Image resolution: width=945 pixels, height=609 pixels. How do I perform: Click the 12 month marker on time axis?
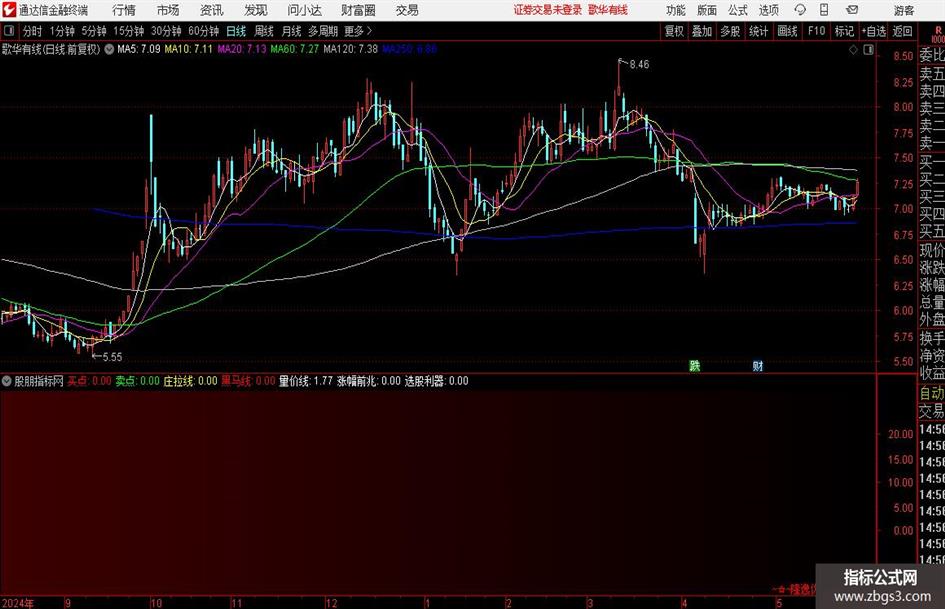(331, 603)
